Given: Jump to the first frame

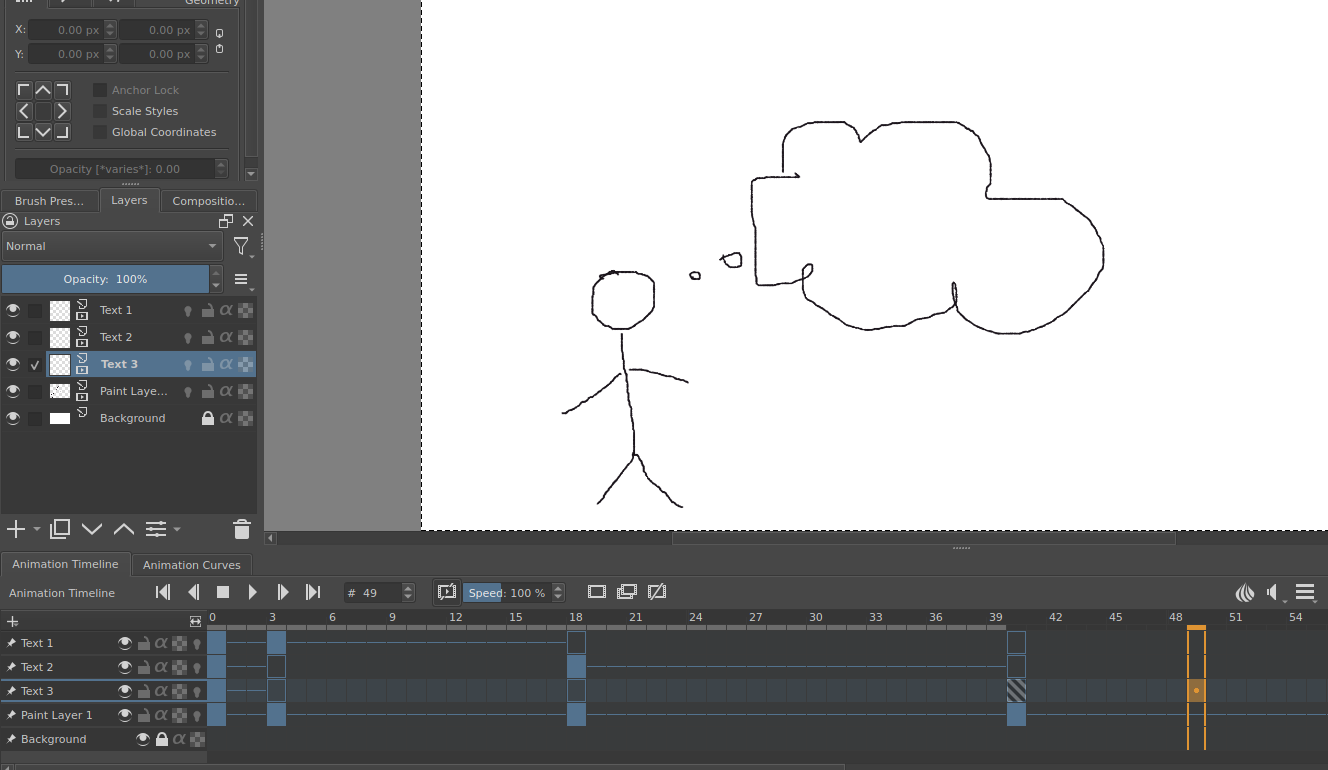Looking at the screenshot, I should click(163, 592).
